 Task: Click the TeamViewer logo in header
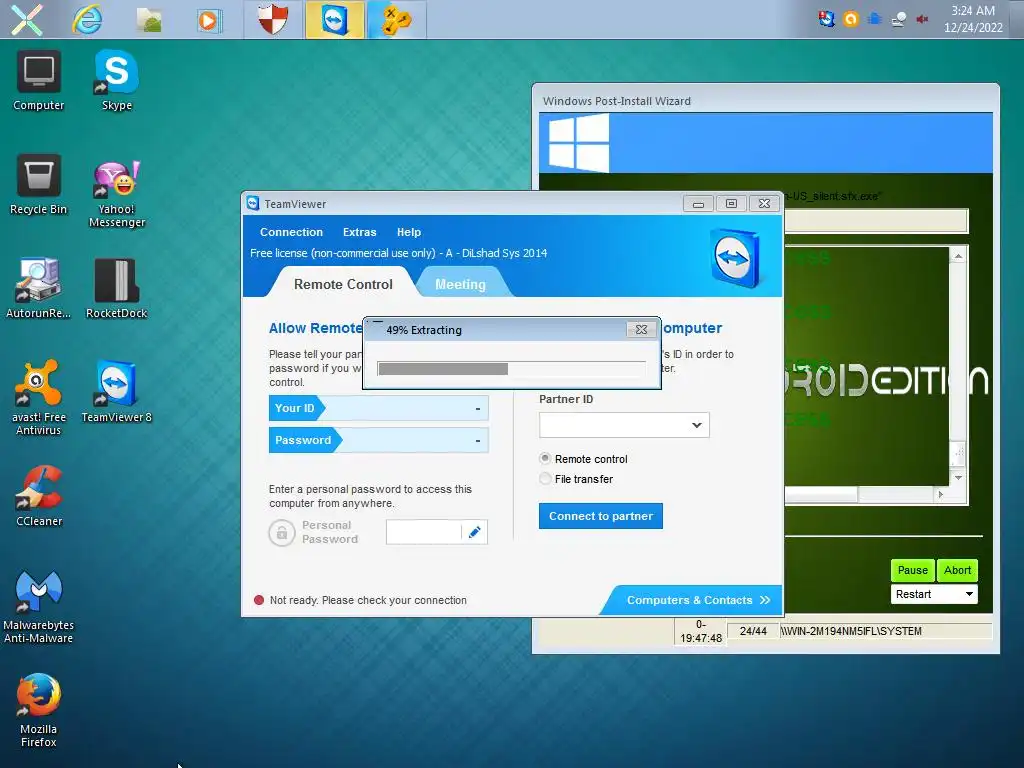pyautogui.click(x=736, y=258)
